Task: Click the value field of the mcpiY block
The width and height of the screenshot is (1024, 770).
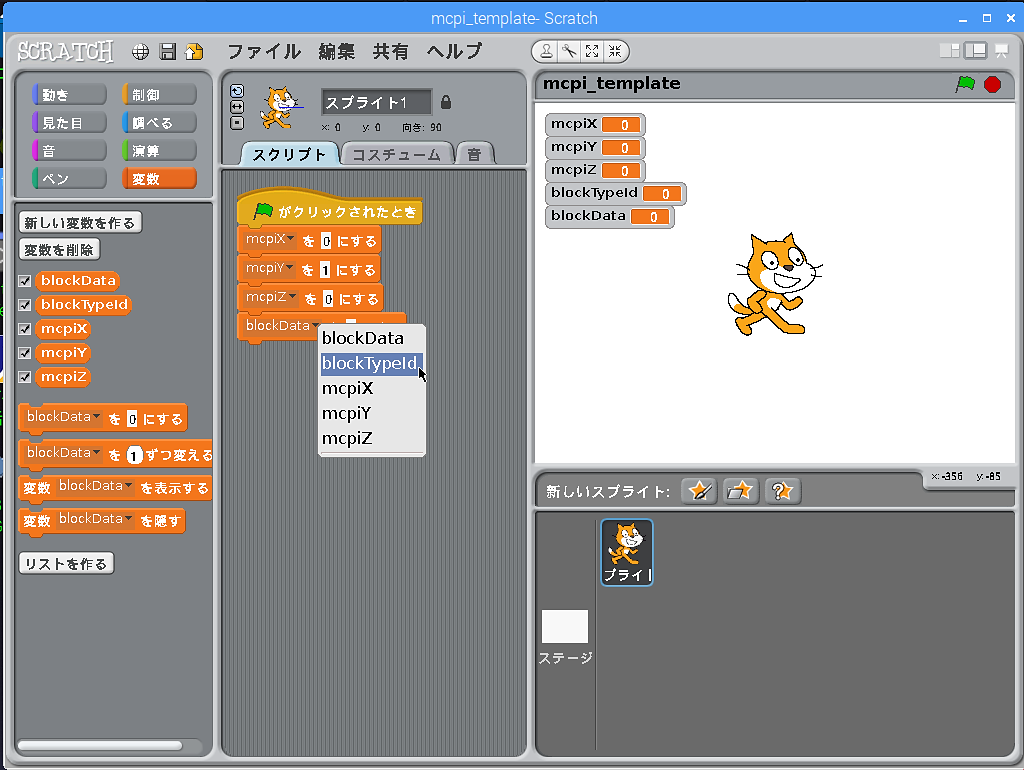Action: pos(325,270)
